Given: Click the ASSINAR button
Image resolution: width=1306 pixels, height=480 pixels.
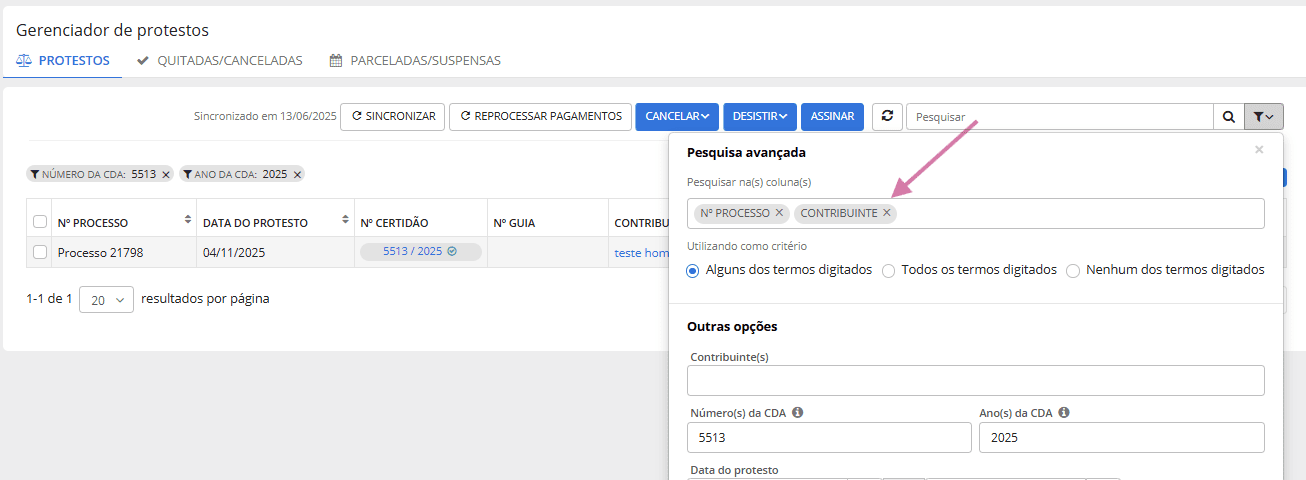Looking at the screenshot, I should (x=832, y=116).
